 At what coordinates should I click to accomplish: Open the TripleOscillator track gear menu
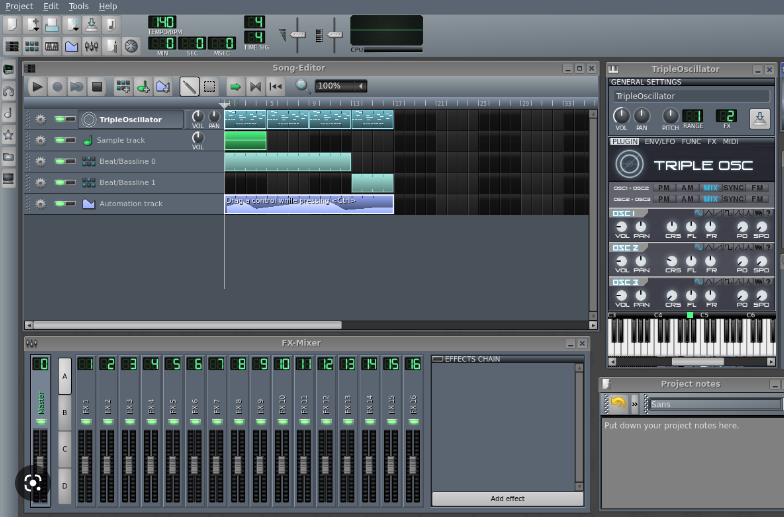coord(40,119)
